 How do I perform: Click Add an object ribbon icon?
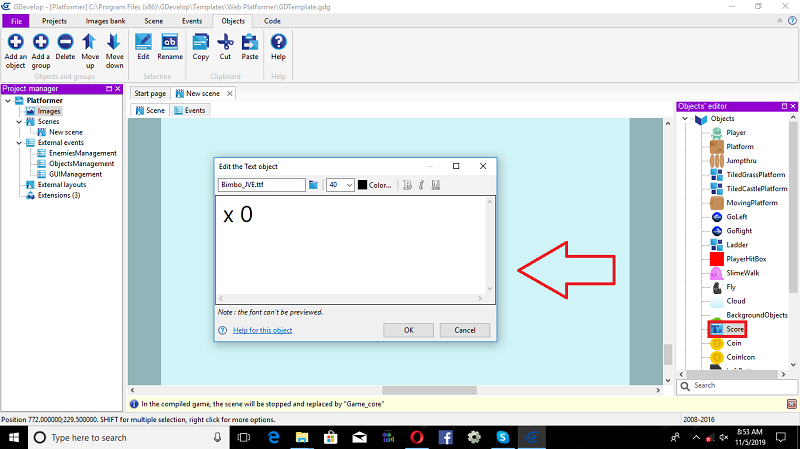tap(15, 42)
